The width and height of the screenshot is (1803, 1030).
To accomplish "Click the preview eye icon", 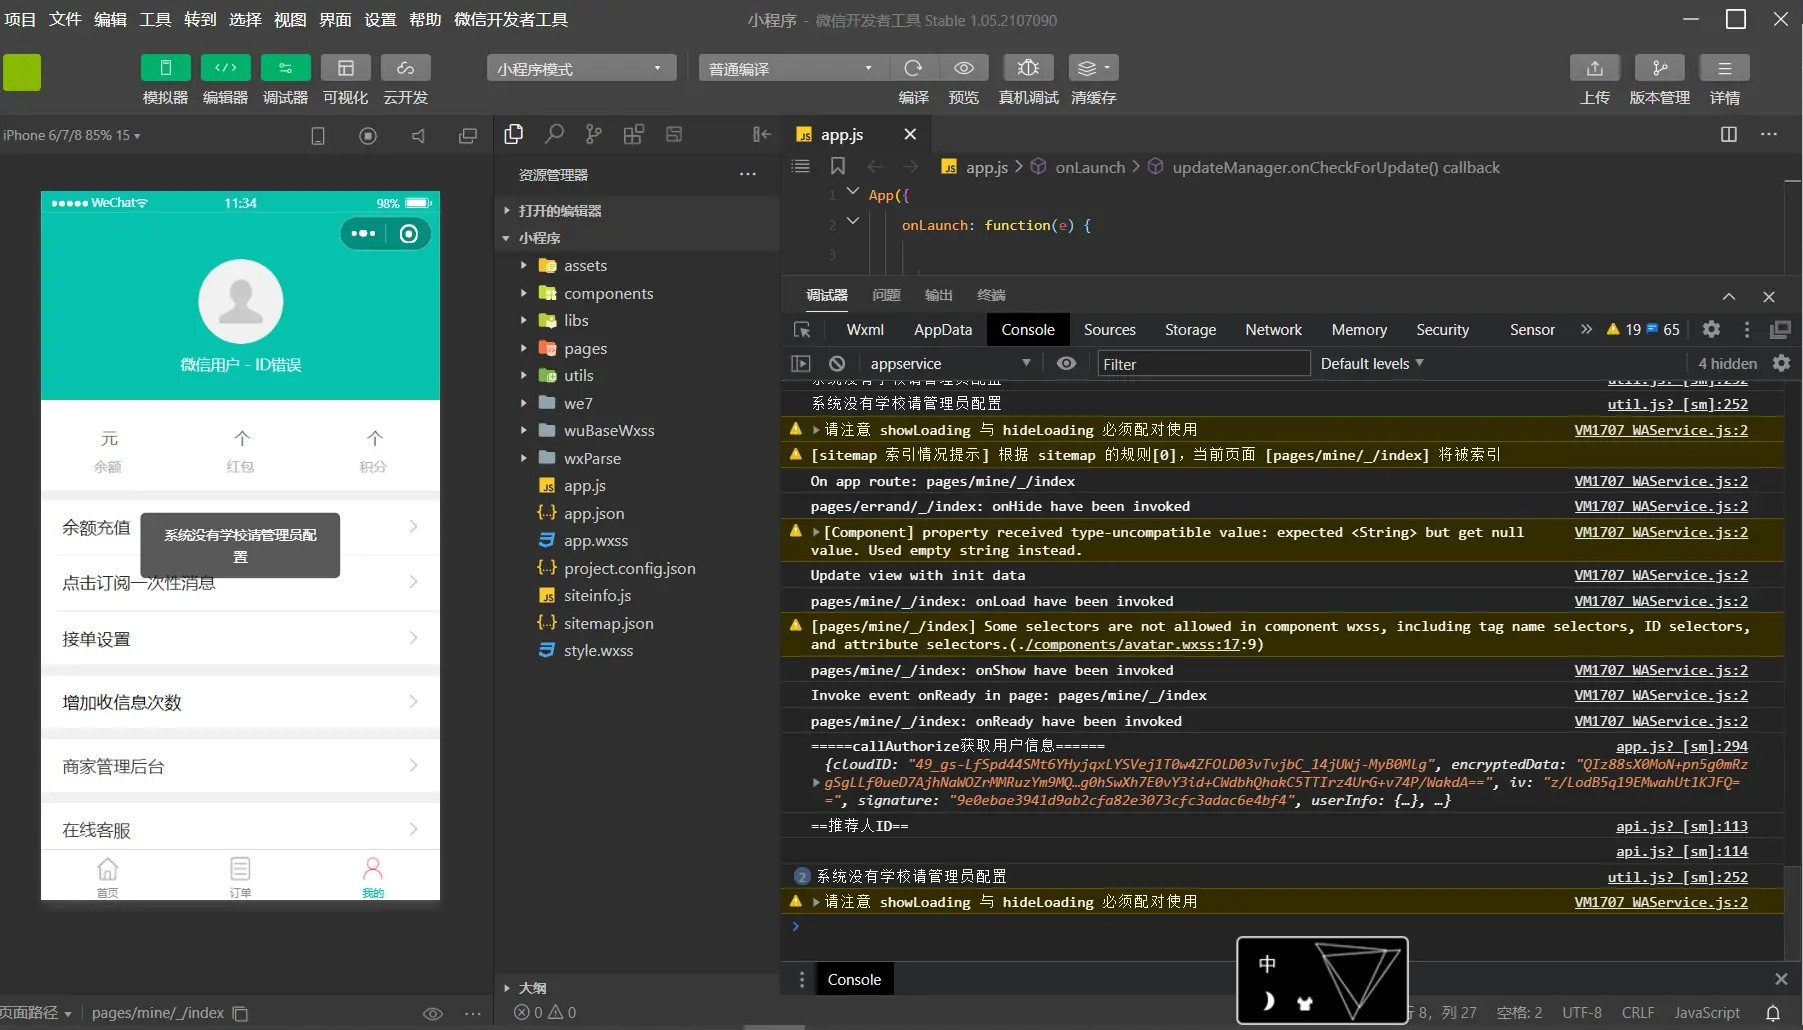I will click(x=964, y=68).
